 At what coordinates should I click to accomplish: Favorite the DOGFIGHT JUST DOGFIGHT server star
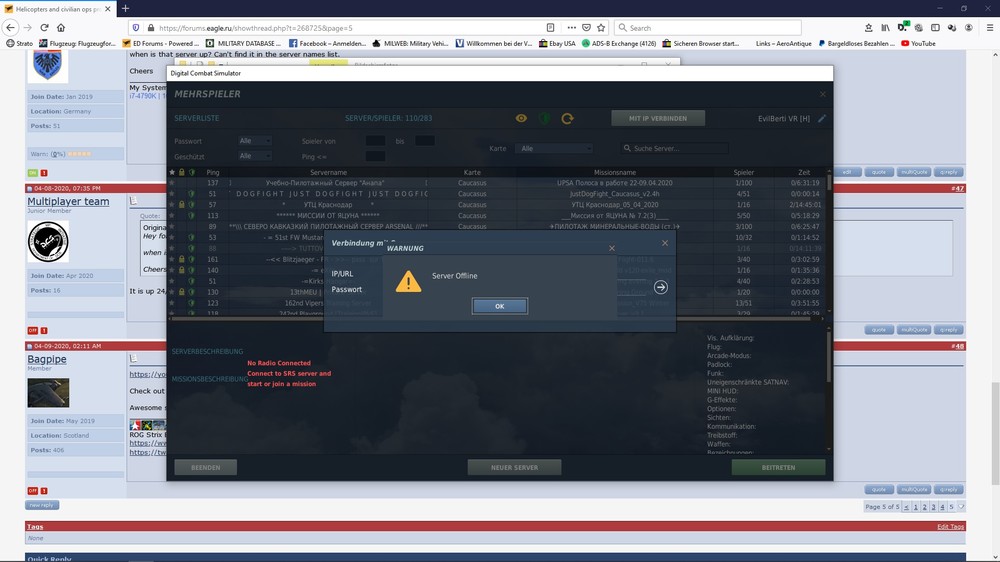click(172, 193)
